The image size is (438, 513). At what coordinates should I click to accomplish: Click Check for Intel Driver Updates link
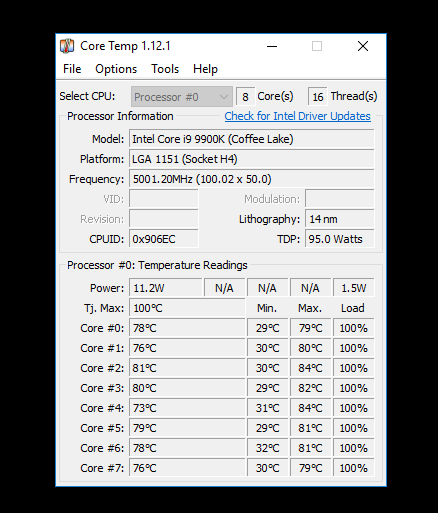pos(297,116)
